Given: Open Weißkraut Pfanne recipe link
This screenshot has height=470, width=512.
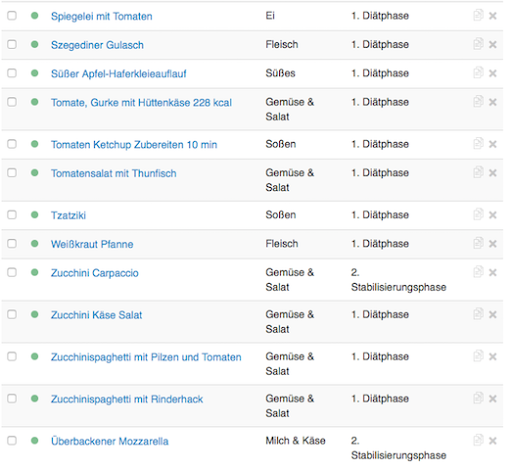Looking at the screenshot, I should (x=92, y=244).
